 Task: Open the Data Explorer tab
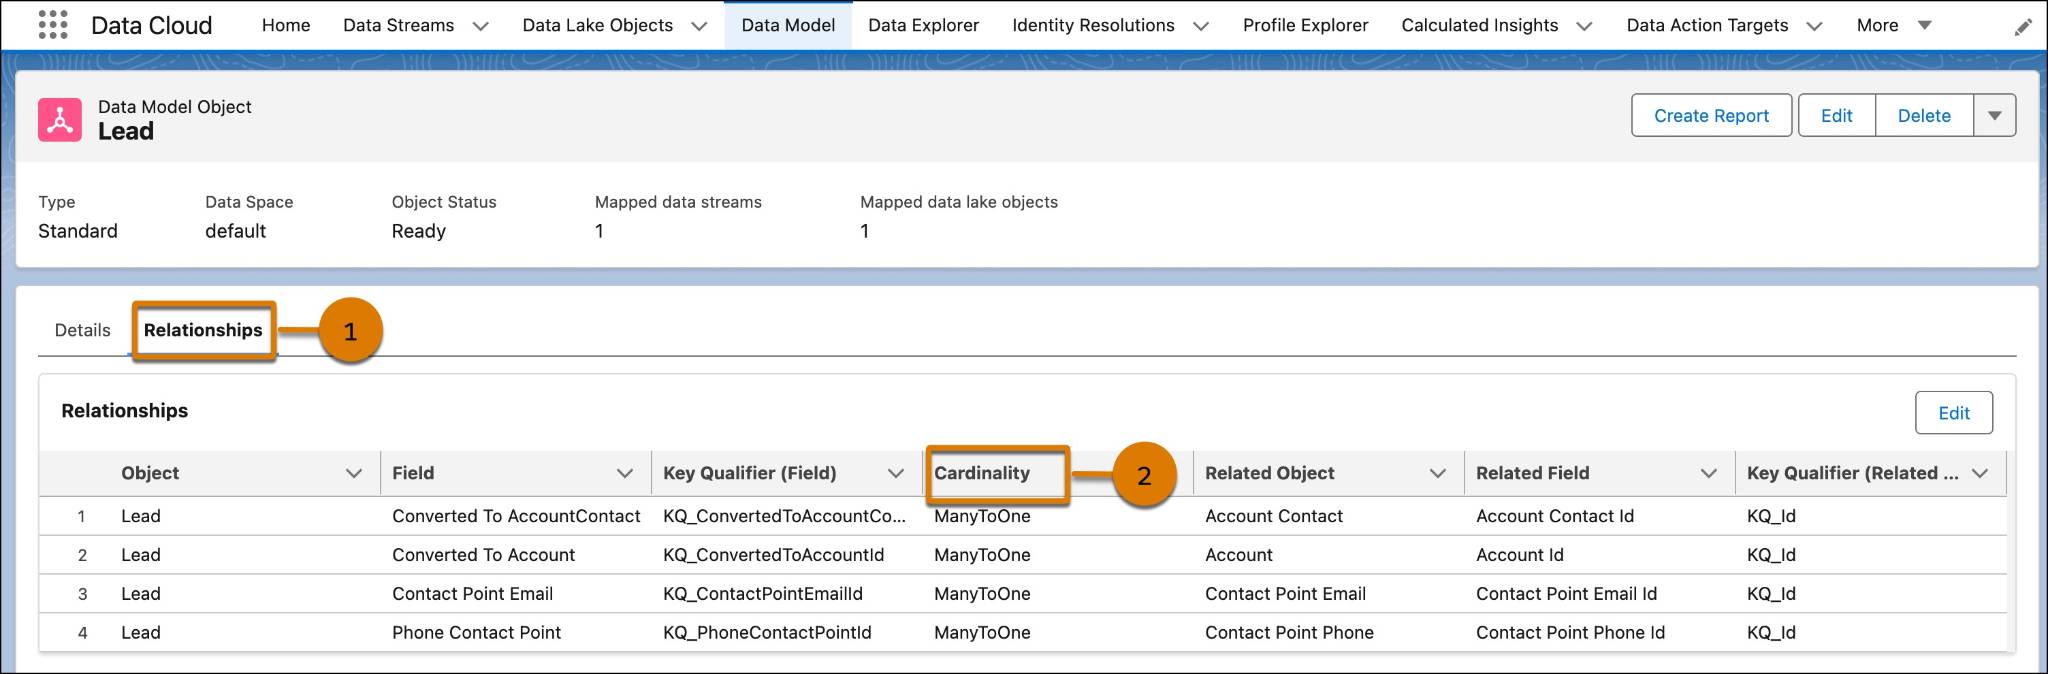click(923, 25)
